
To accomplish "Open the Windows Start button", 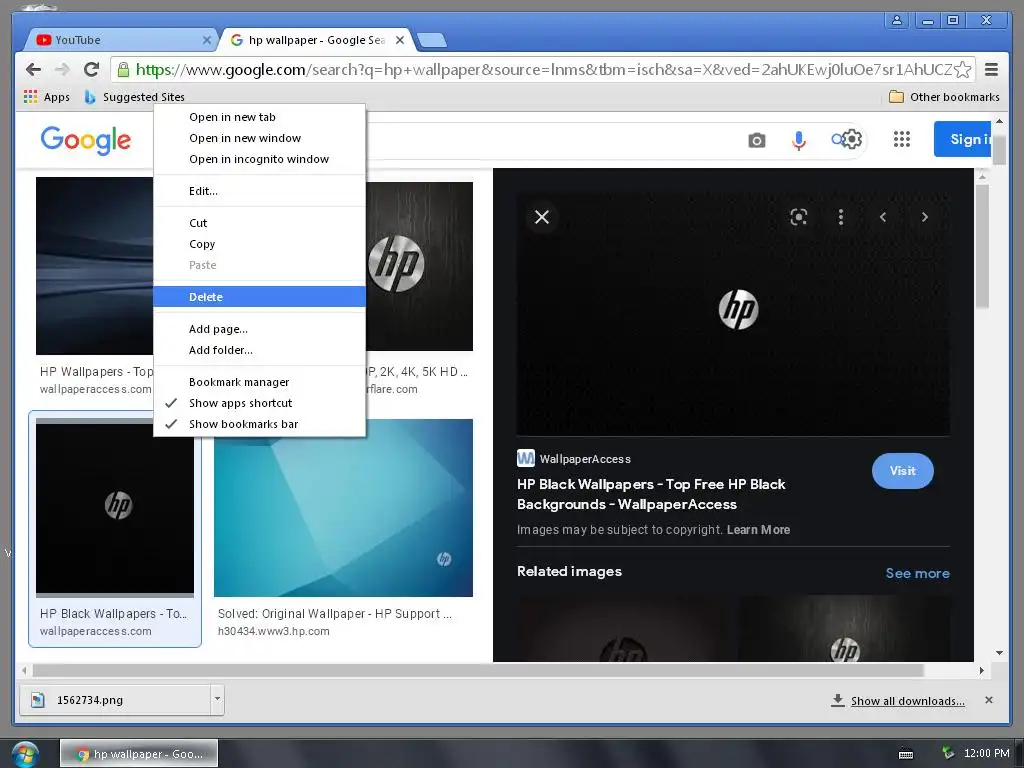I will [25, 754].
